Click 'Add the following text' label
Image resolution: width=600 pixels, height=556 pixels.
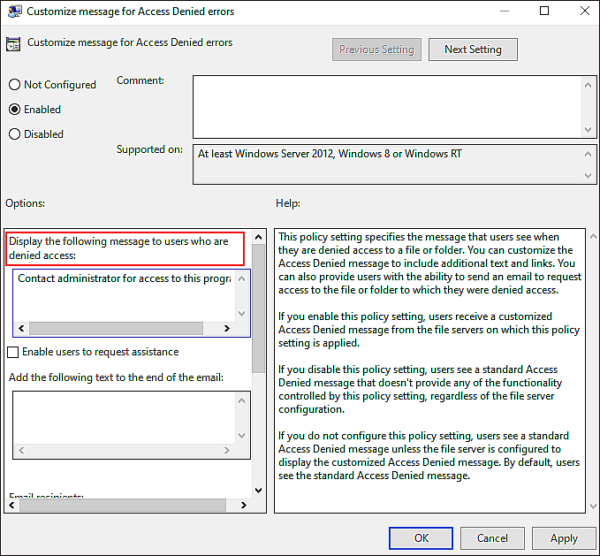pos(116,378)
